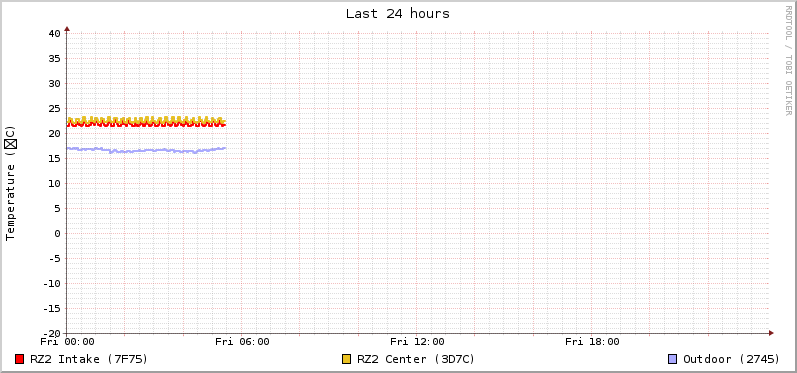Click the purple Outdoor temperature line
The height and width of the screenshot is (373, 797).
click(146, 150)
